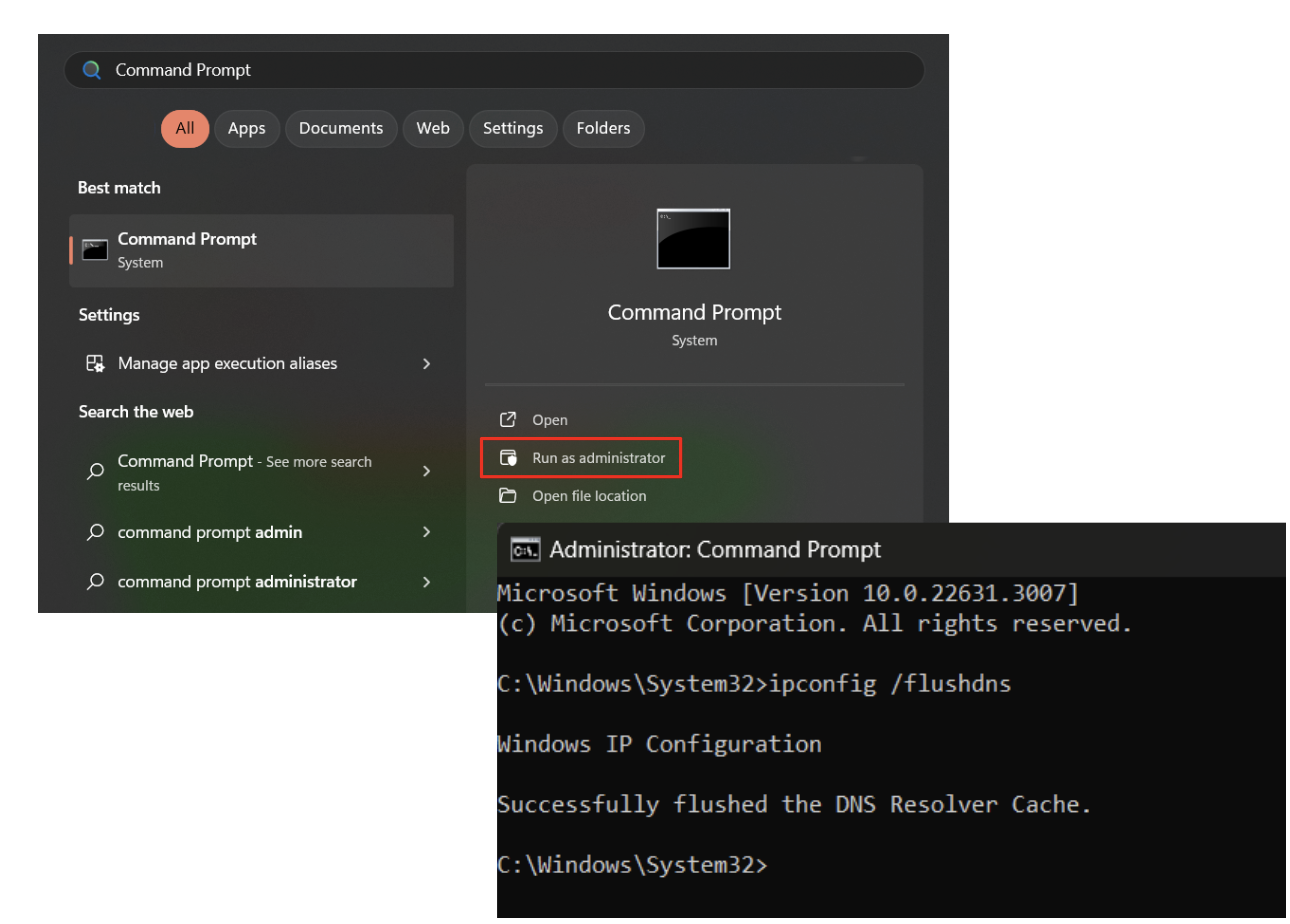
Task: Click the Run as administrator shield icon
Action: [510, 458]
